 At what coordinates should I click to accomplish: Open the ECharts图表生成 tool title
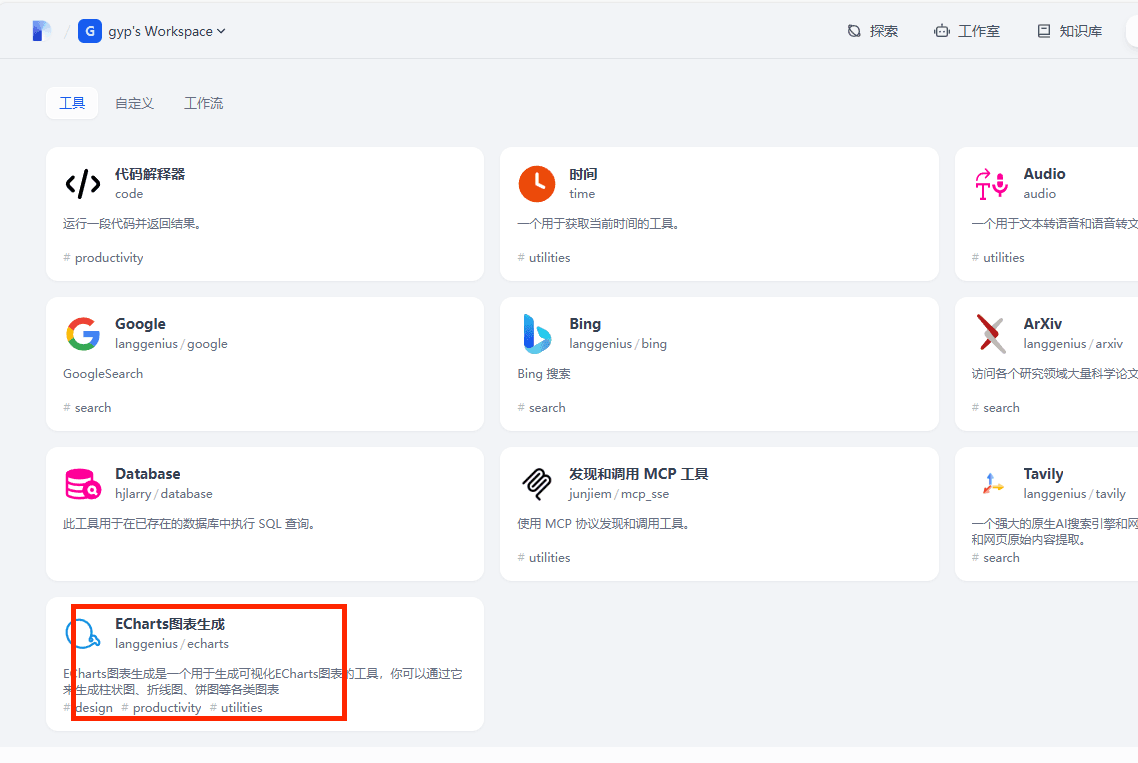tap(170, 624)
